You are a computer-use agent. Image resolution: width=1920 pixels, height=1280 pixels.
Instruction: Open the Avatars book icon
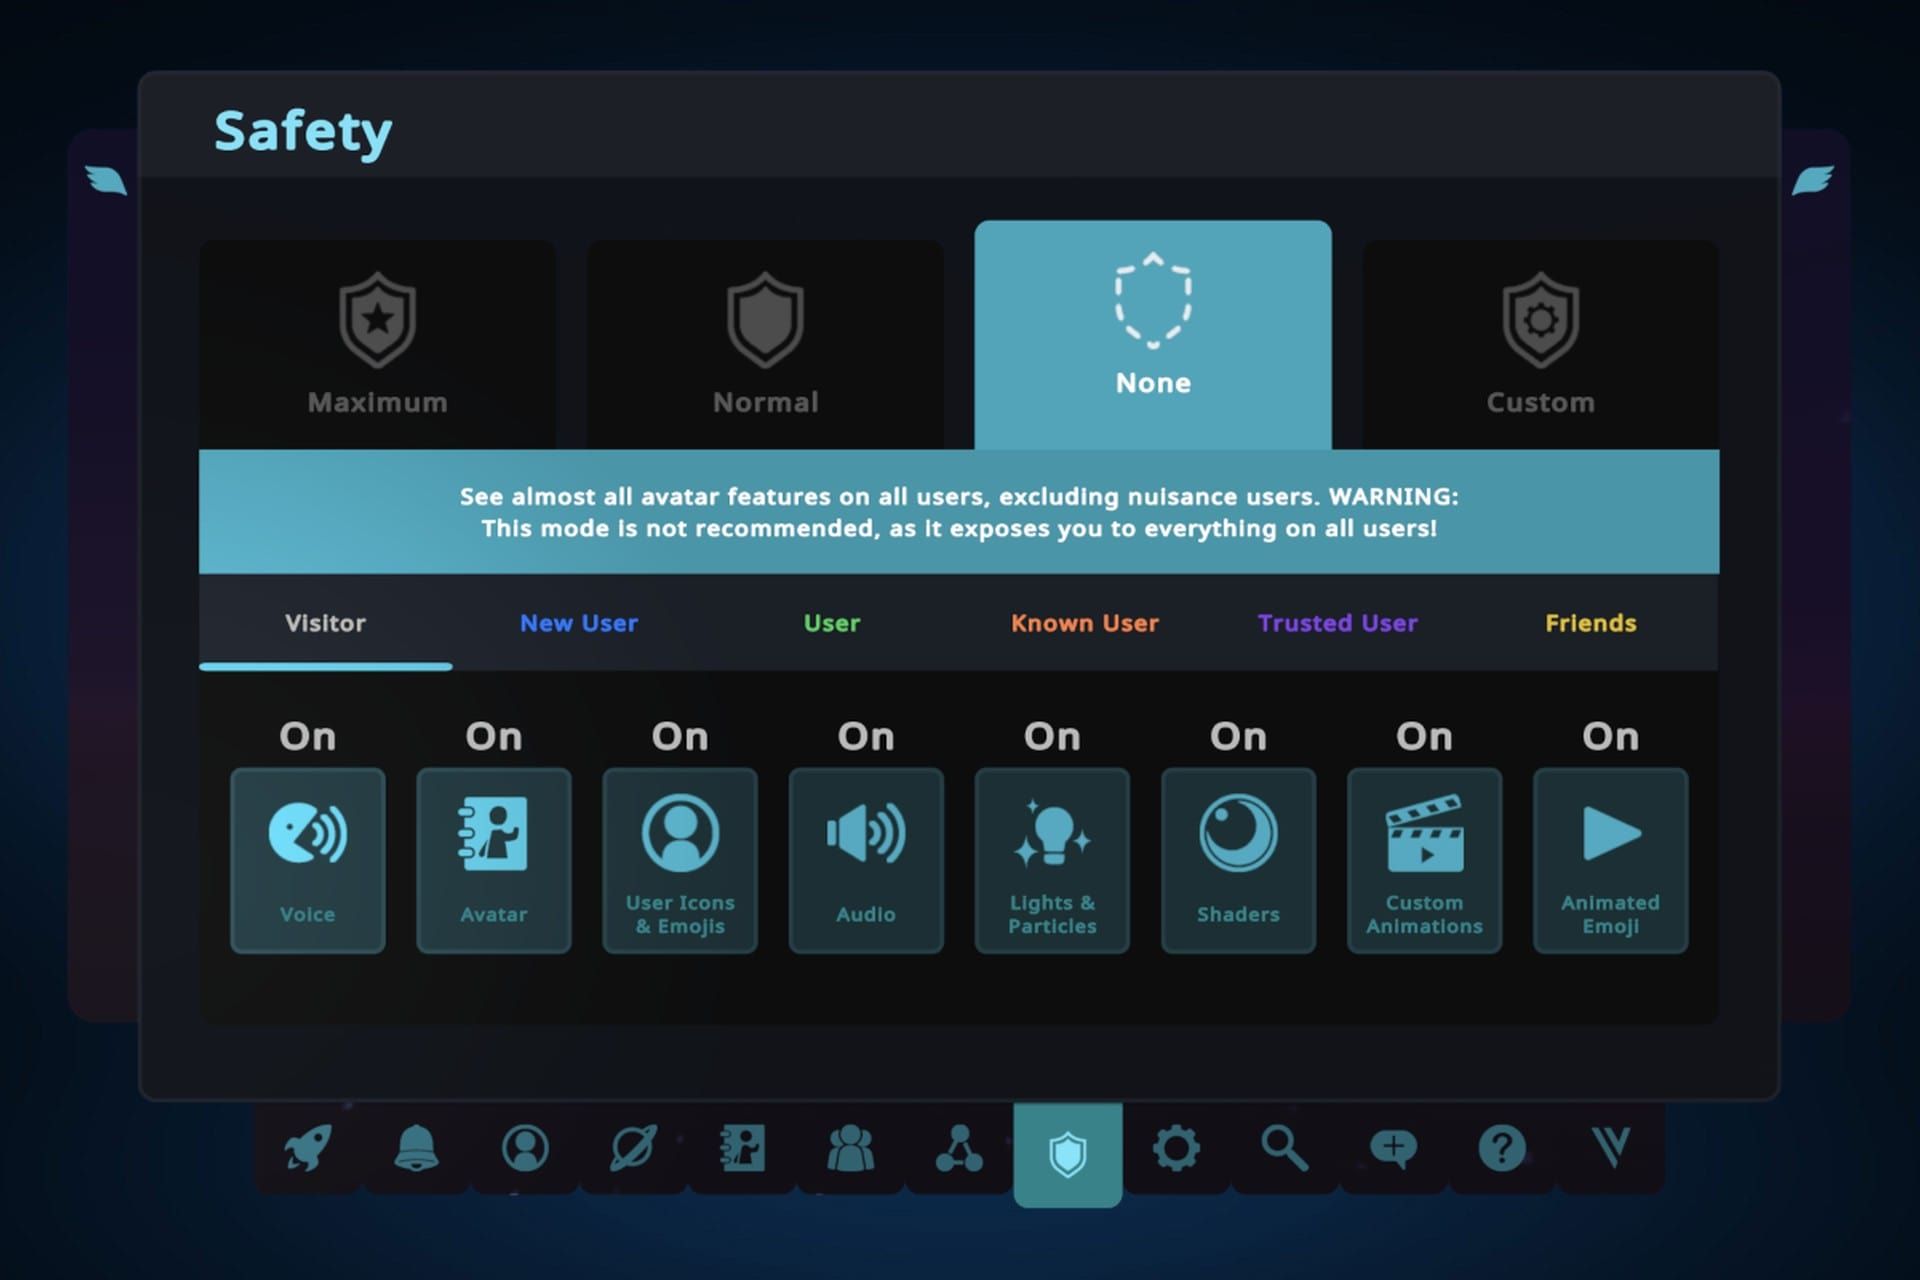coord(743,1148)
